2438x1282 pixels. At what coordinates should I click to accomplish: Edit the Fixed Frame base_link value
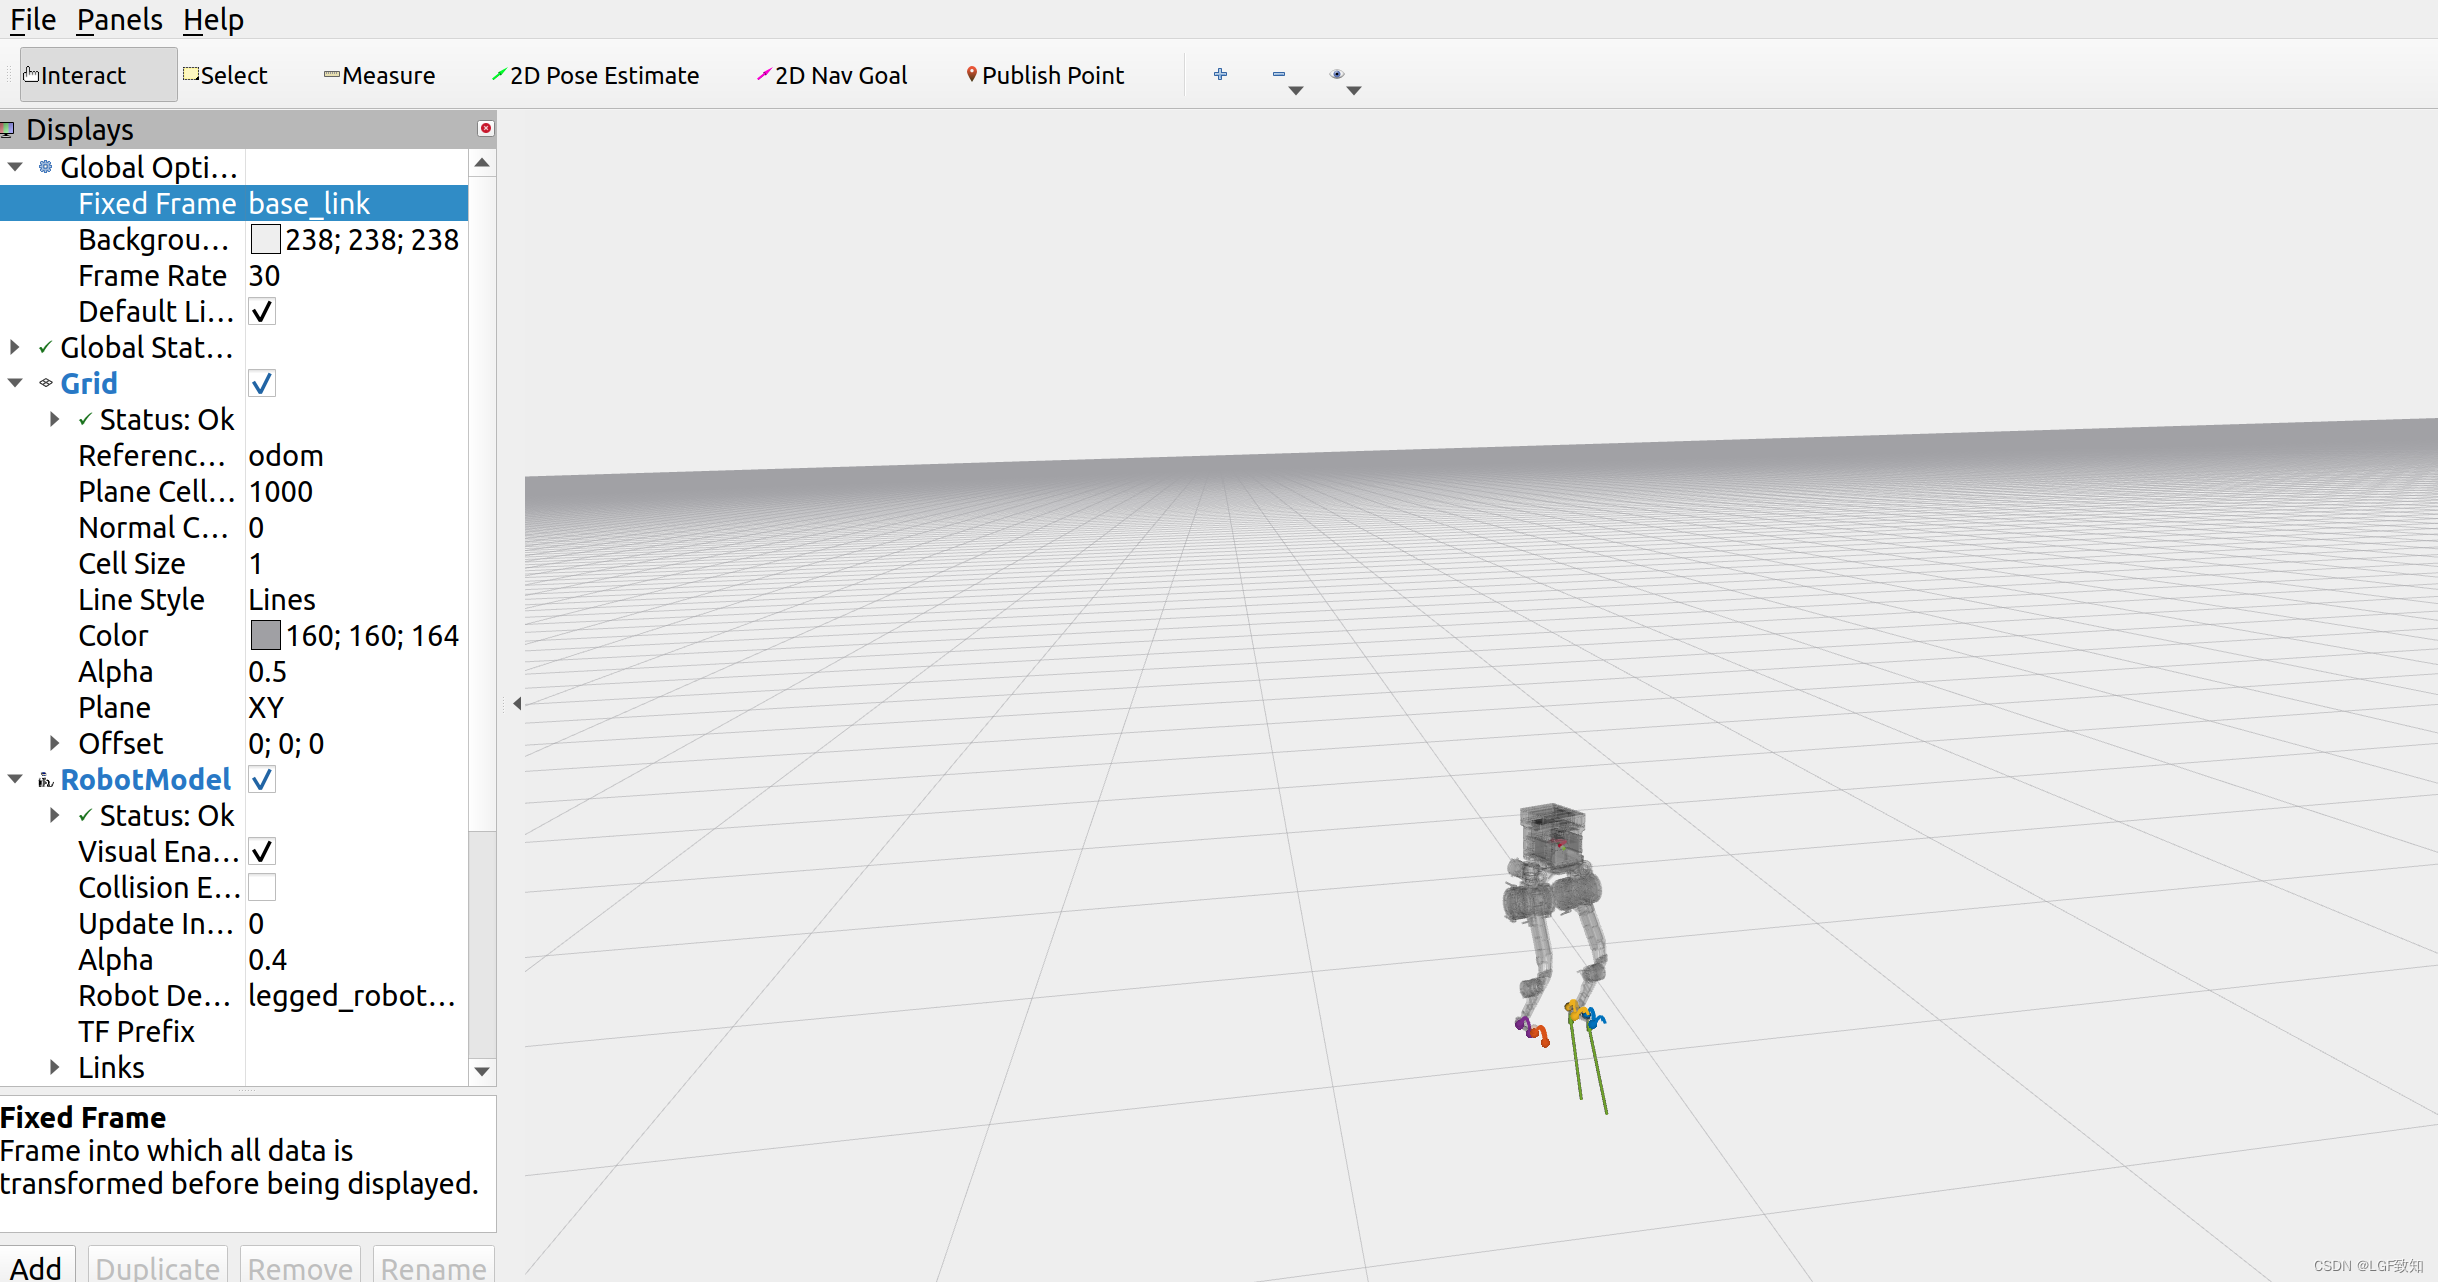(x=357, y=204)
